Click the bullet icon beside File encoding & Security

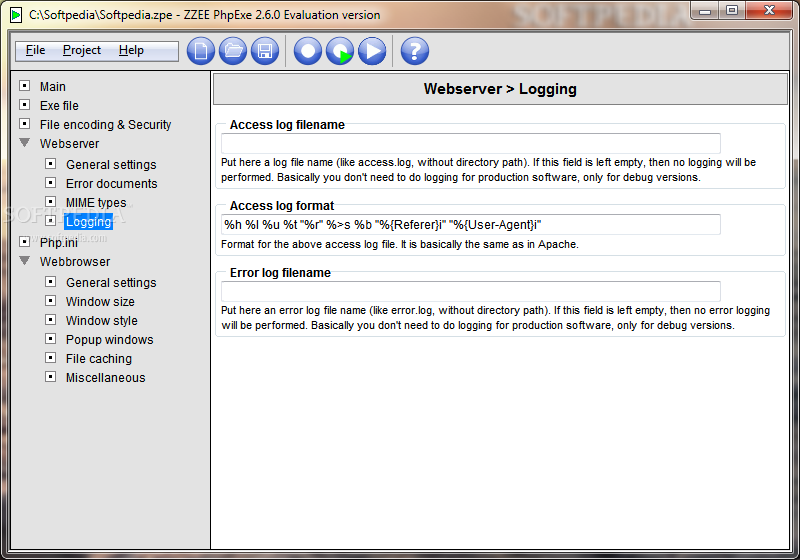coord(24,123)
